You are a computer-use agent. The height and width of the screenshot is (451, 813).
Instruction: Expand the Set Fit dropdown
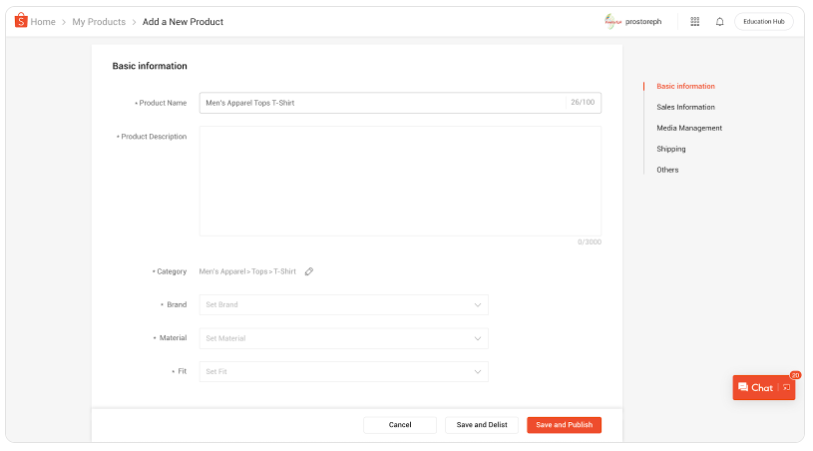[x=343, y=372]
